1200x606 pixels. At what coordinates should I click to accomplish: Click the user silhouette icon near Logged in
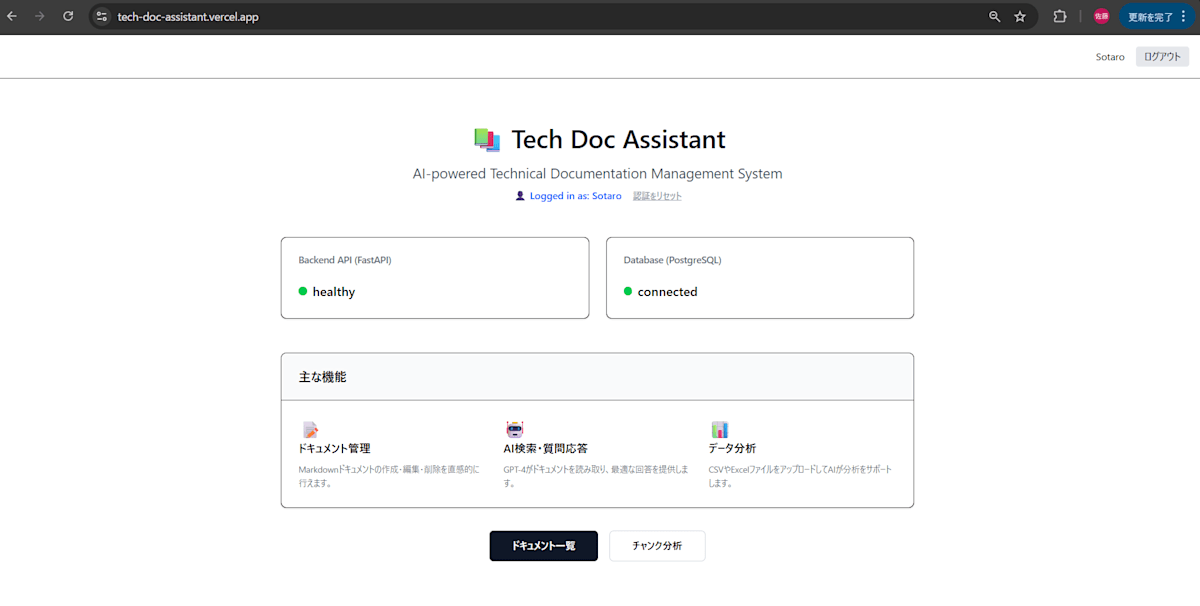pyautogui.click(x=519, y=196)
